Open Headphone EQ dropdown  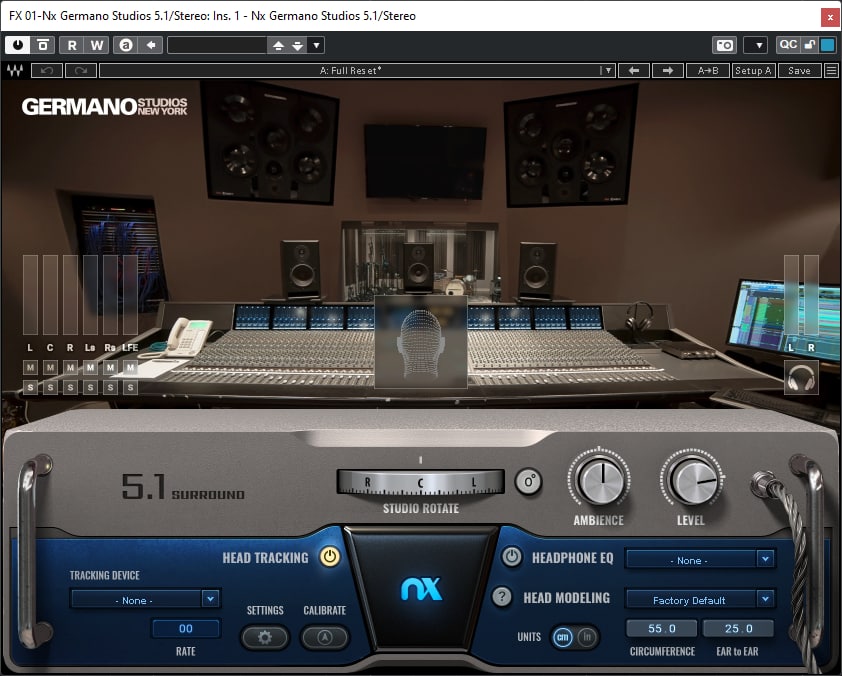700,559
